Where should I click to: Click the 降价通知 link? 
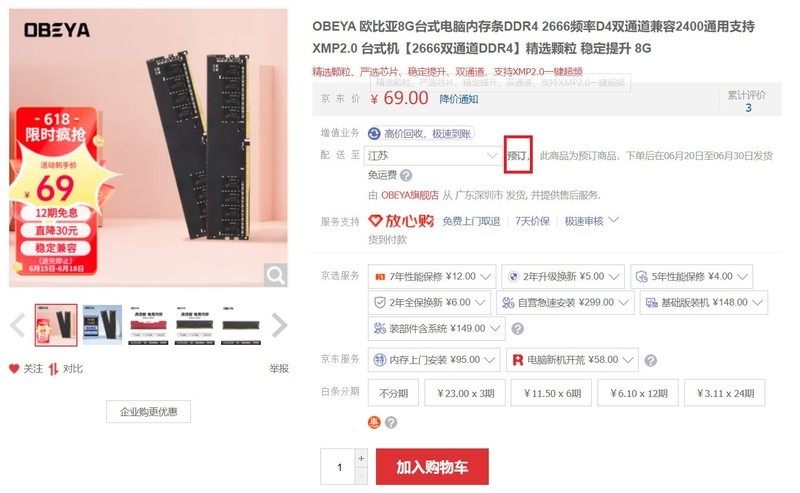coord(459,99)
